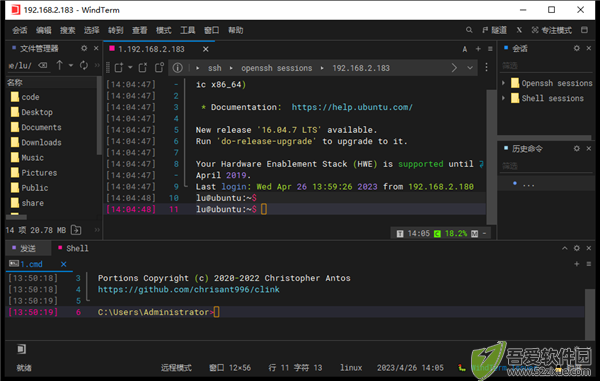Screen dimensions: 600x381
Task: Show session info via the circled i icon
Action: point(178,68)
